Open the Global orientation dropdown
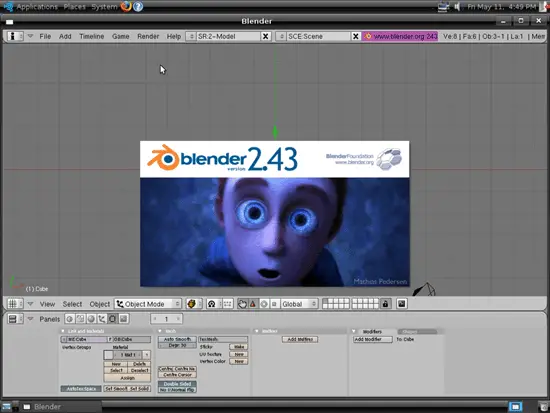The width and height of the screenshot is (550, 413). coord(299,304)
